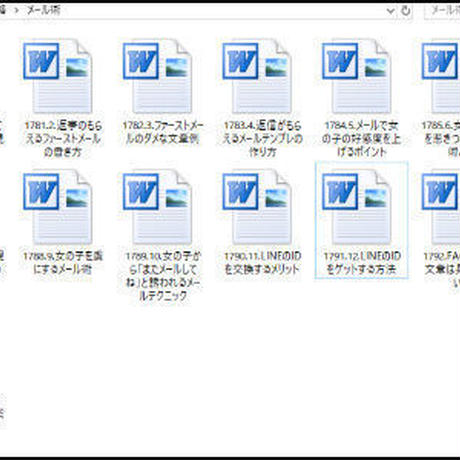Expand the chevron before メール術 breadcrumb
Viewport: 460px width, 460px height.
coord(17,11)
